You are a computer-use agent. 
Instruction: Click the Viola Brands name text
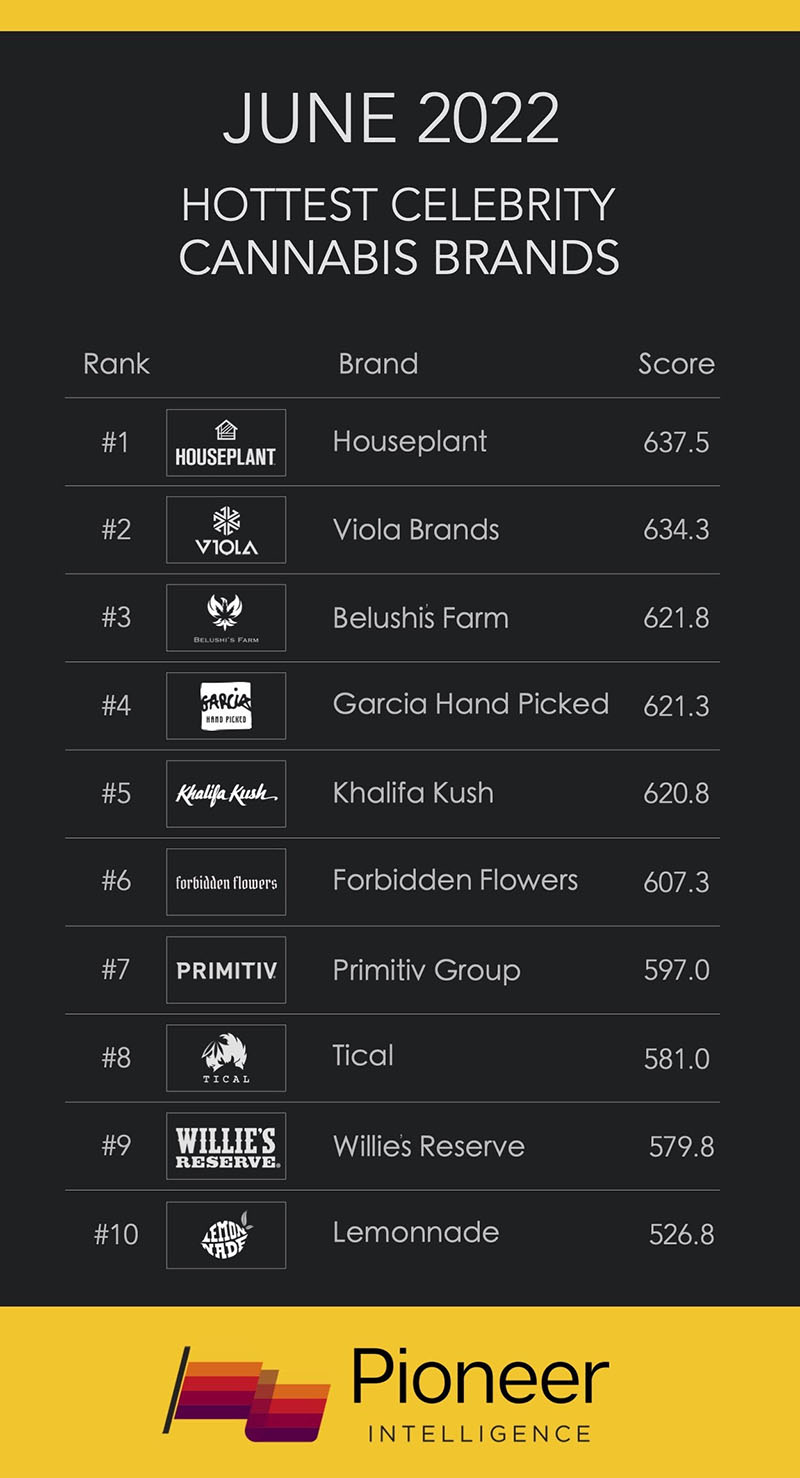coord(416,529)
